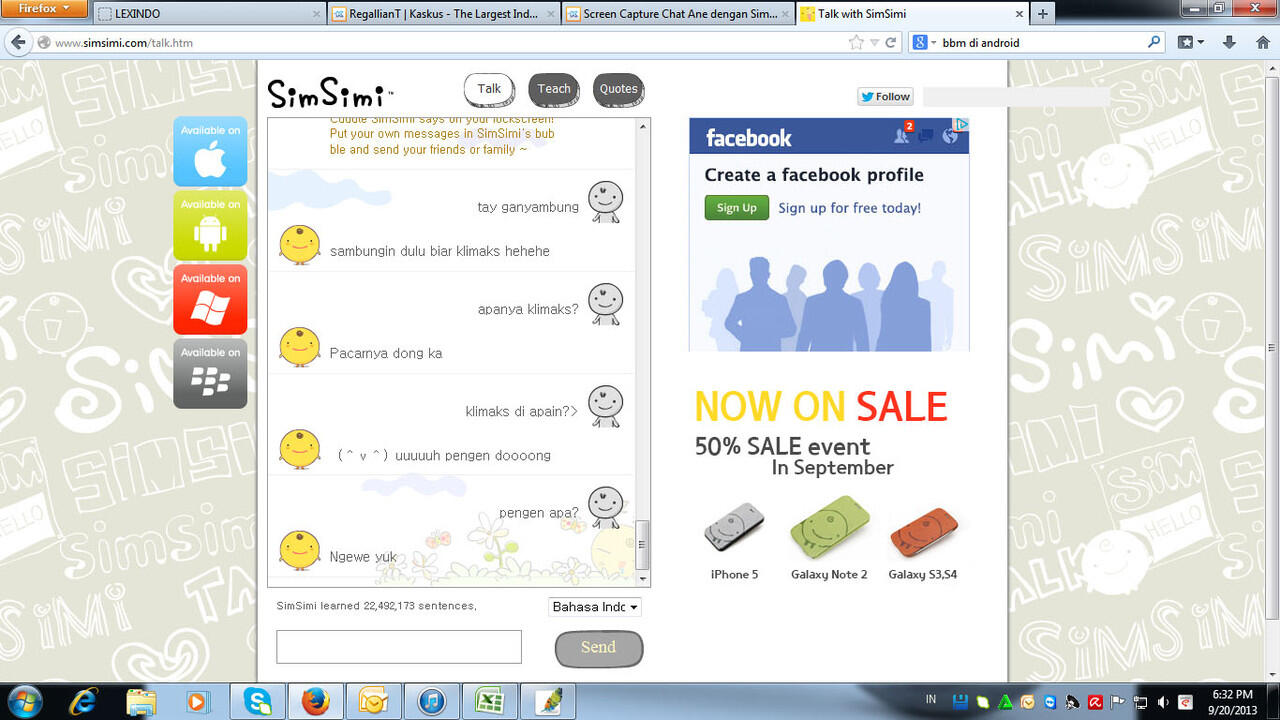This screenshot has width=1280, height=720.
Task: Select the Windows Phone availability badge
Action: click(210, 299)
